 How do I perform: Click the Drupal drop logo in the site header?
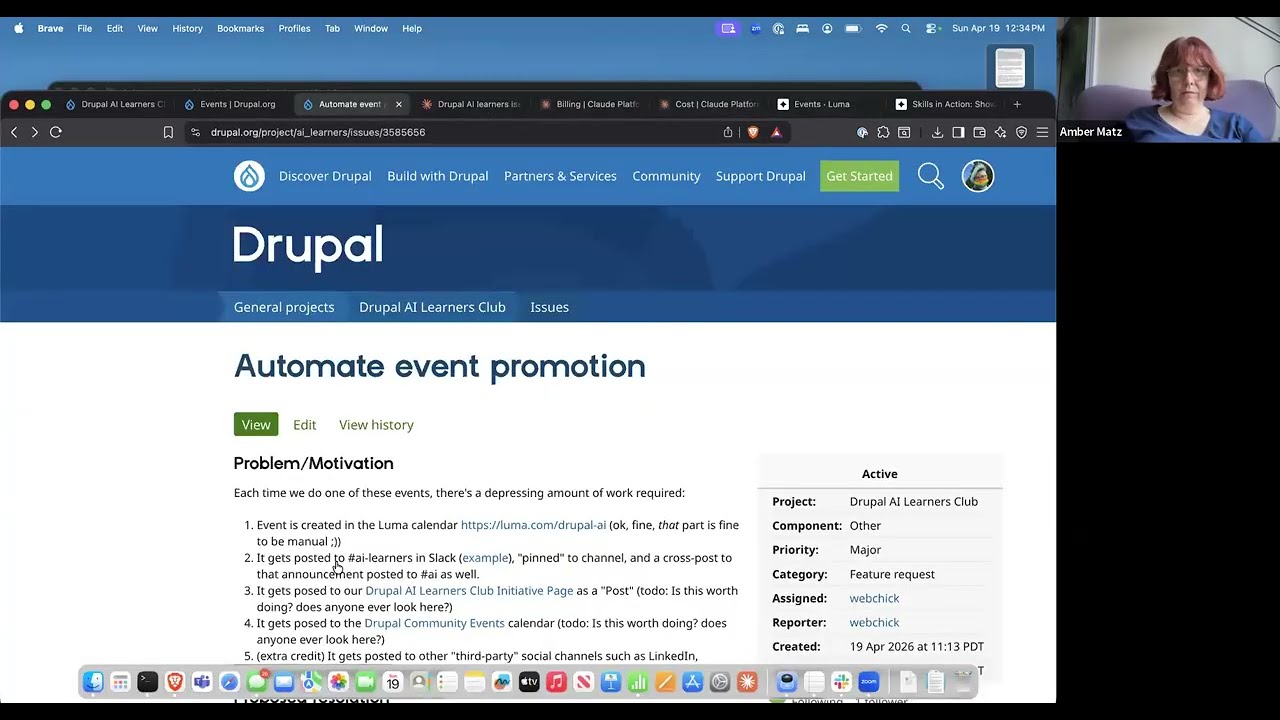[249, 176]
